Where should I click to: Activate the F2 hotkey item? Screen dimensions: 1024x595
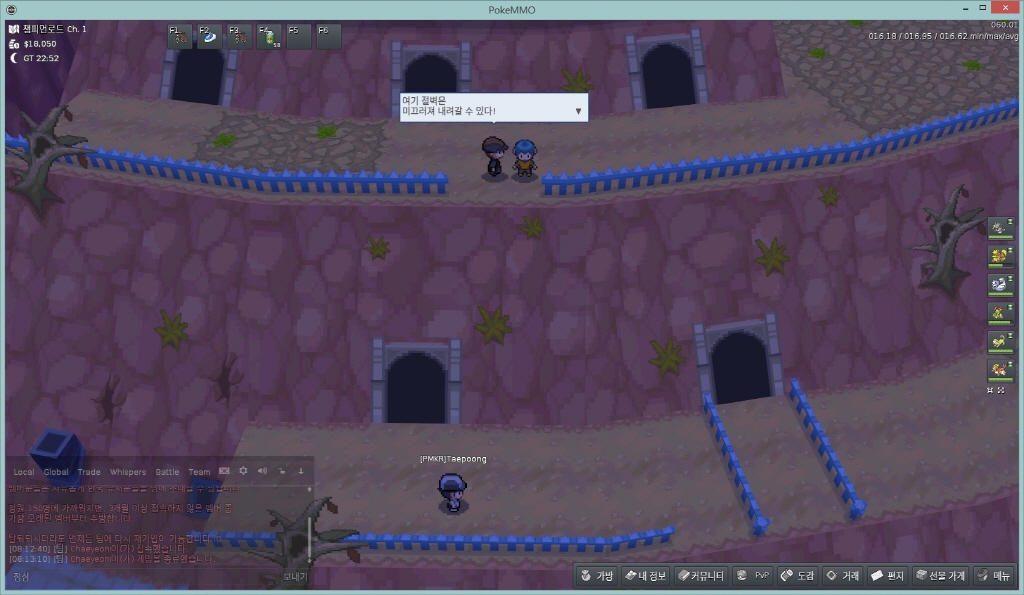[x=210, y=37]
